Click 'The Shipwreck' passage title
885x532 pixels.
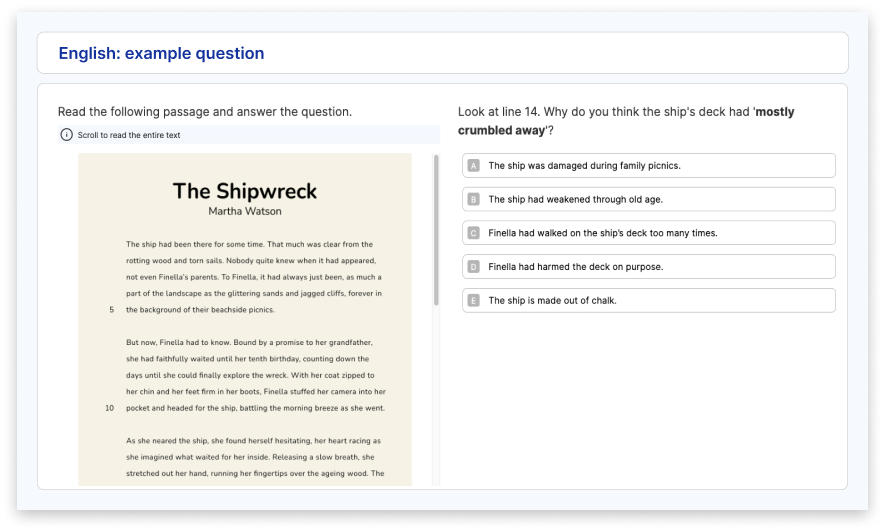pos(245,191)
